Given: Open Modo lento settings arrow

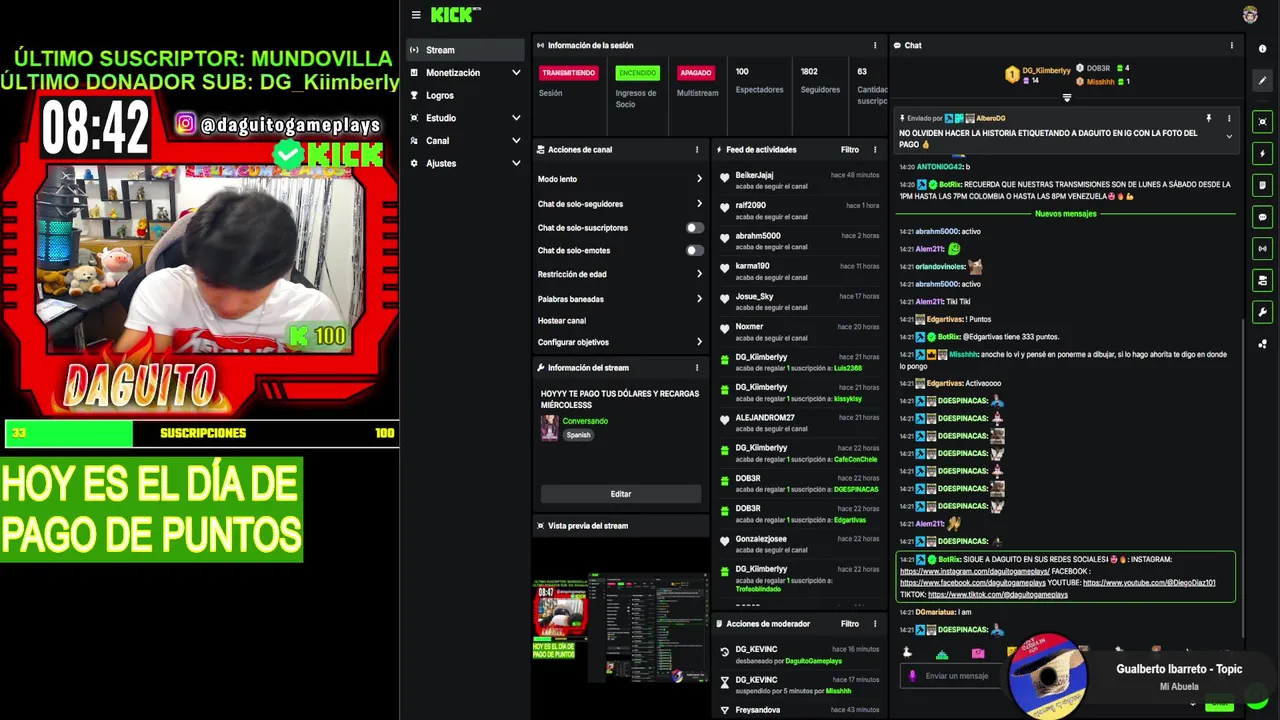Looking at the screenshot, I should (x=699, y=179).
